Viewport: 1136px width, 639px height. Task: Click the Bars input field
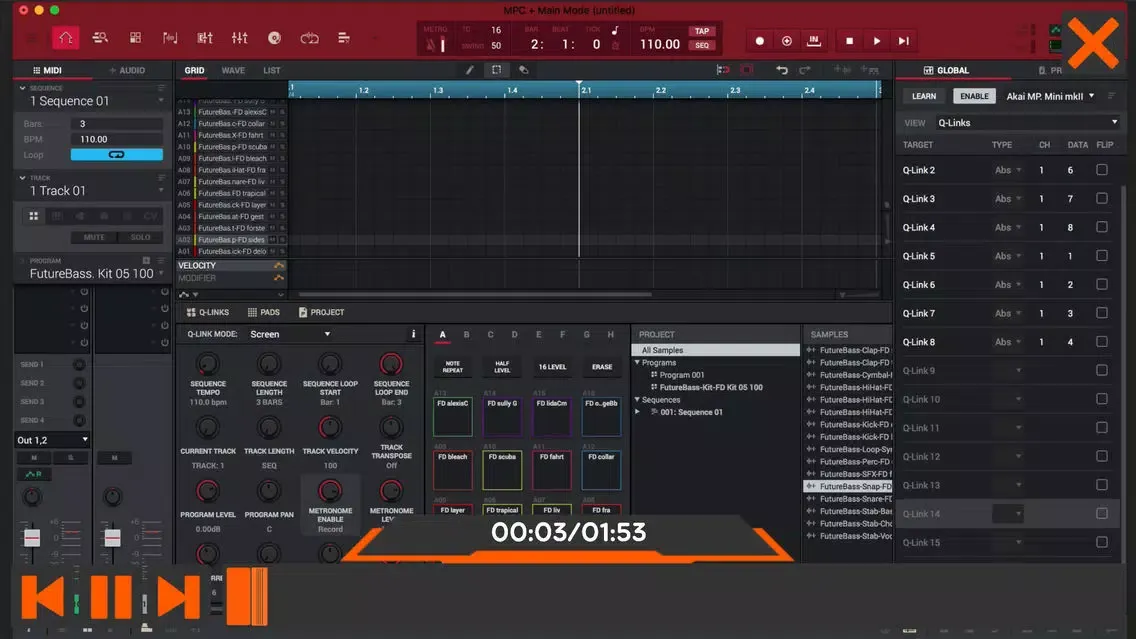(117, 124)
